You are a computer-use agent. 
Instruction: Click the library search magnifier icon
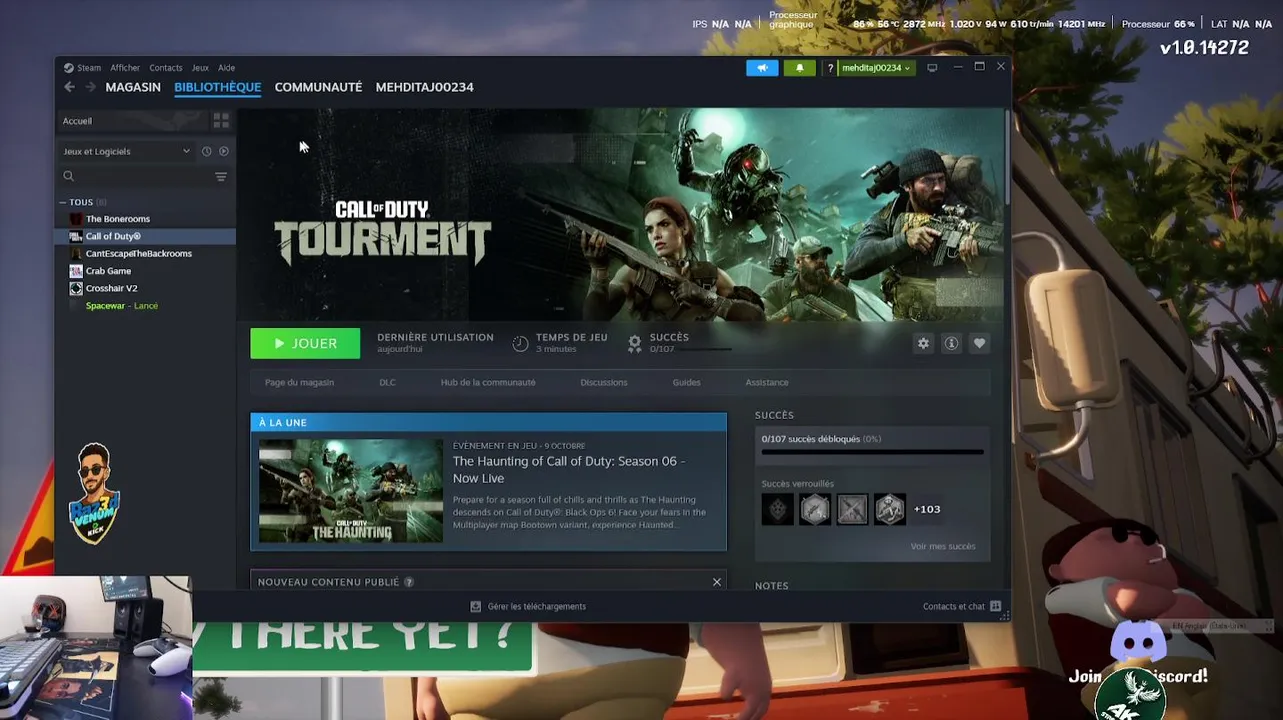(69, 176)
